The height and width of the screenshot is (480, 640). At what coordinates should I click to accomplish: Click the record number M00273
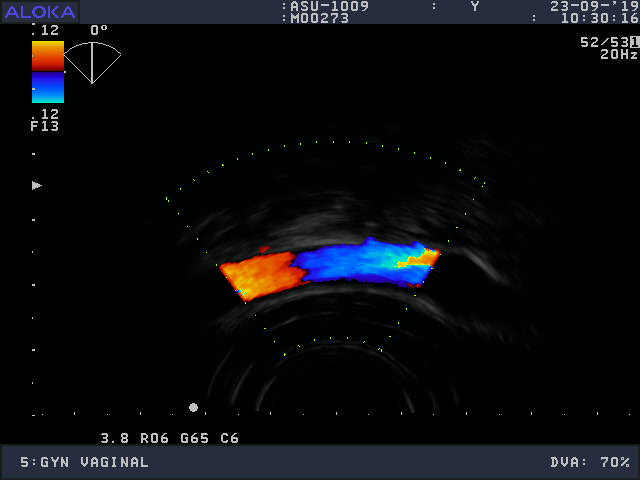(322, 18)
